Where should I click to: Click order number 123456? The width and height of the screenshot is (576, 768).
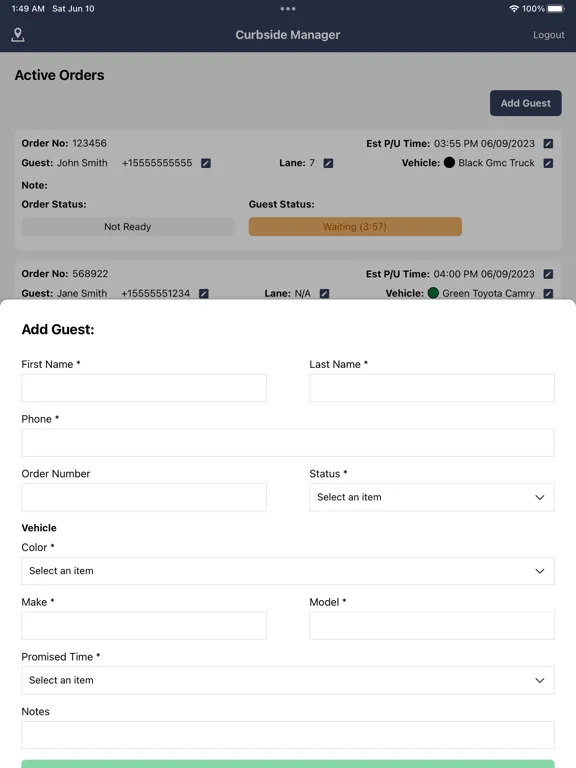[x=90, y=144]
